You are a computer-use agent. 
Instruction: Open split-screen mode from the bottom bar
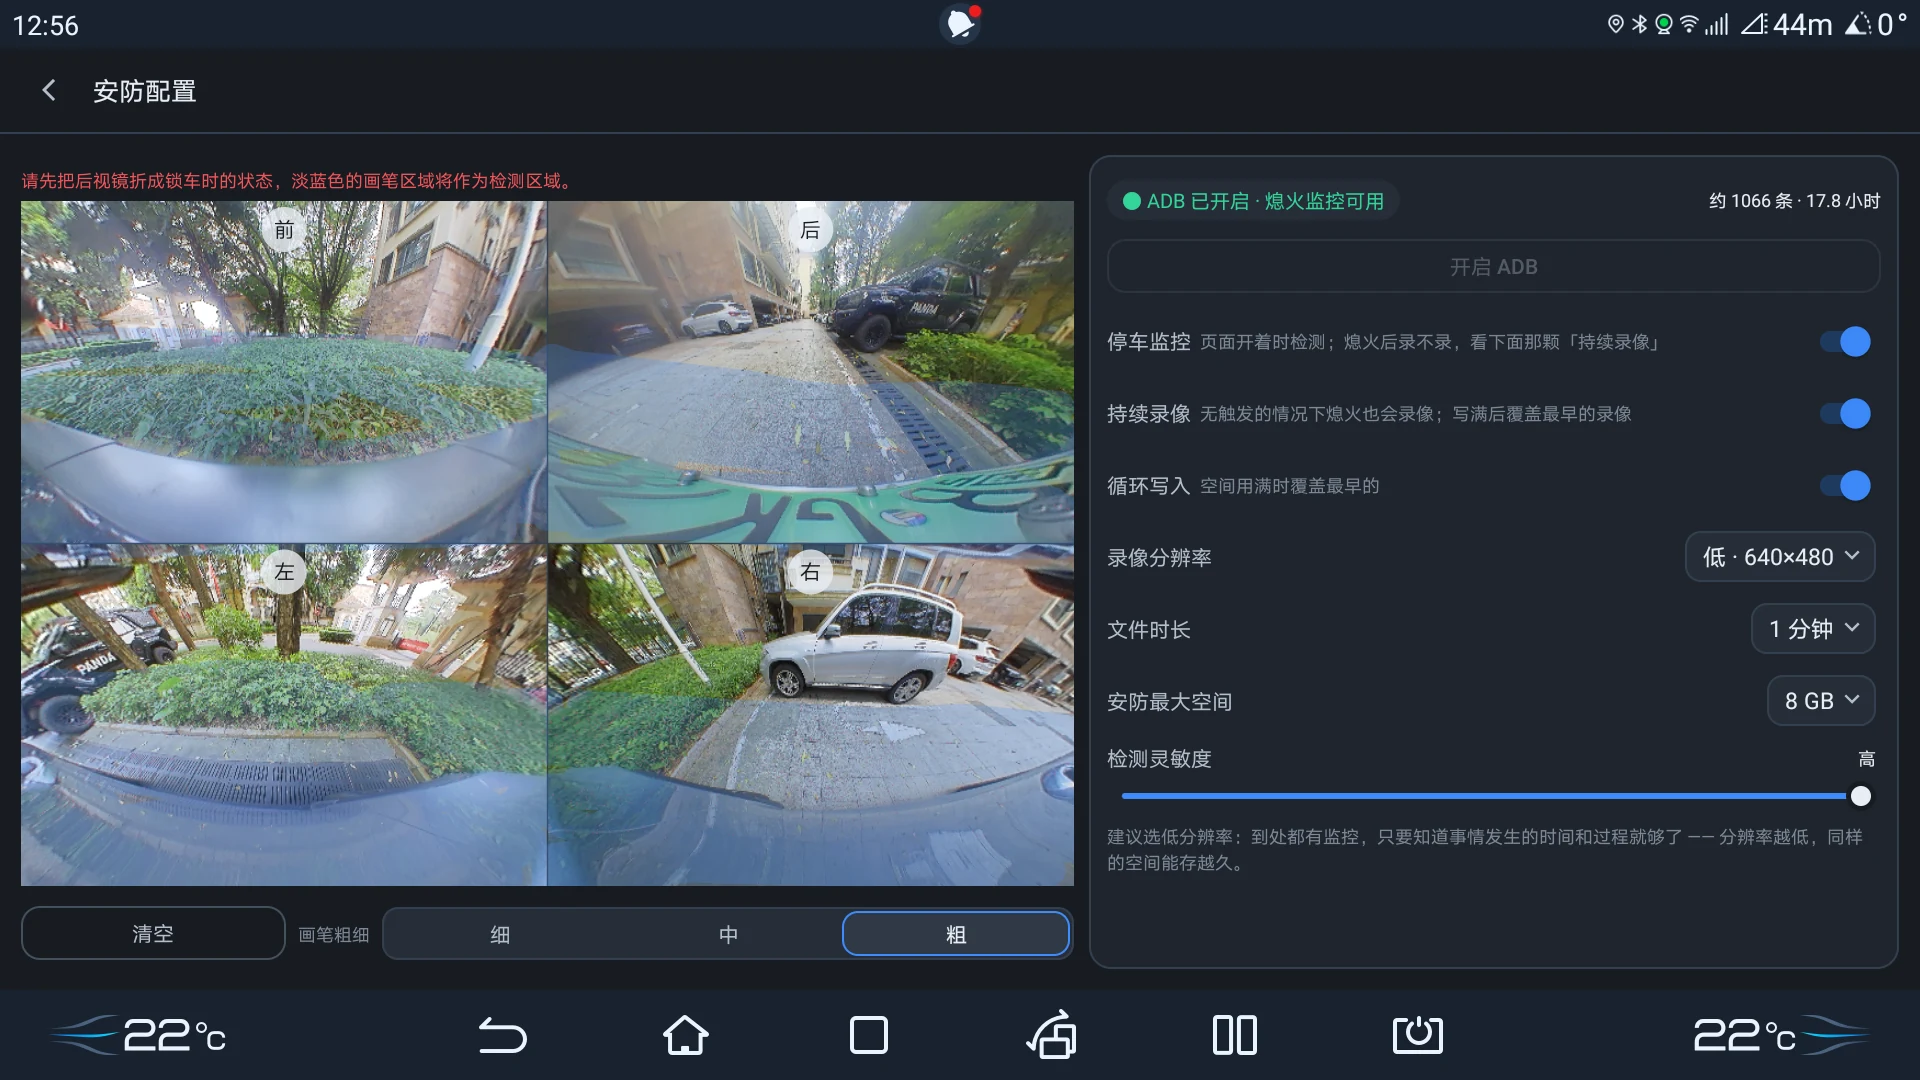point(1235,1035)
